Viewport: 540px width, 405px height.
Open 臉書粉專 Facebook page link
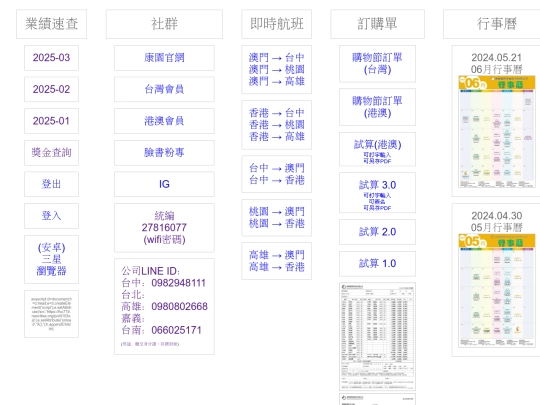tap(164, 153)
